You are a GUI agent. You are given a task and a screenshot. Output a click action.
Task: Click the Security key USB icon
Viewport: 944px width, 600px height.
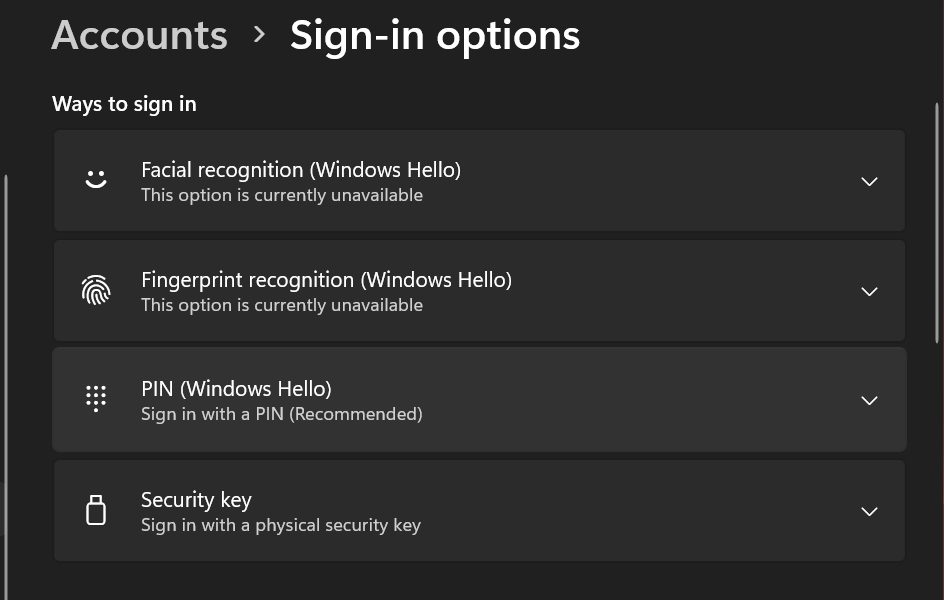[x=96, y=511]
